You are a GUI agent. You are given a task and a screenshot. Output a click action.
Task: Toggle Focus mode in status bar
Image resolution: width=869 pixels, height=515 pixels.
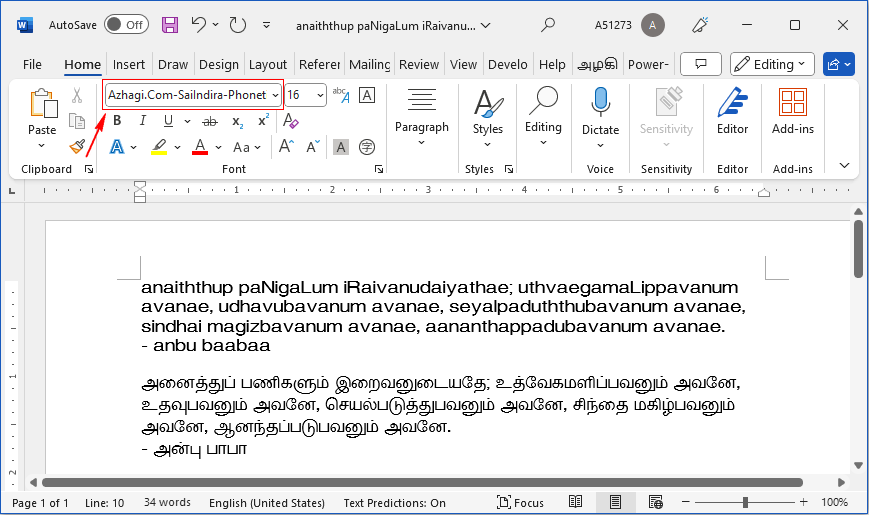520,502
